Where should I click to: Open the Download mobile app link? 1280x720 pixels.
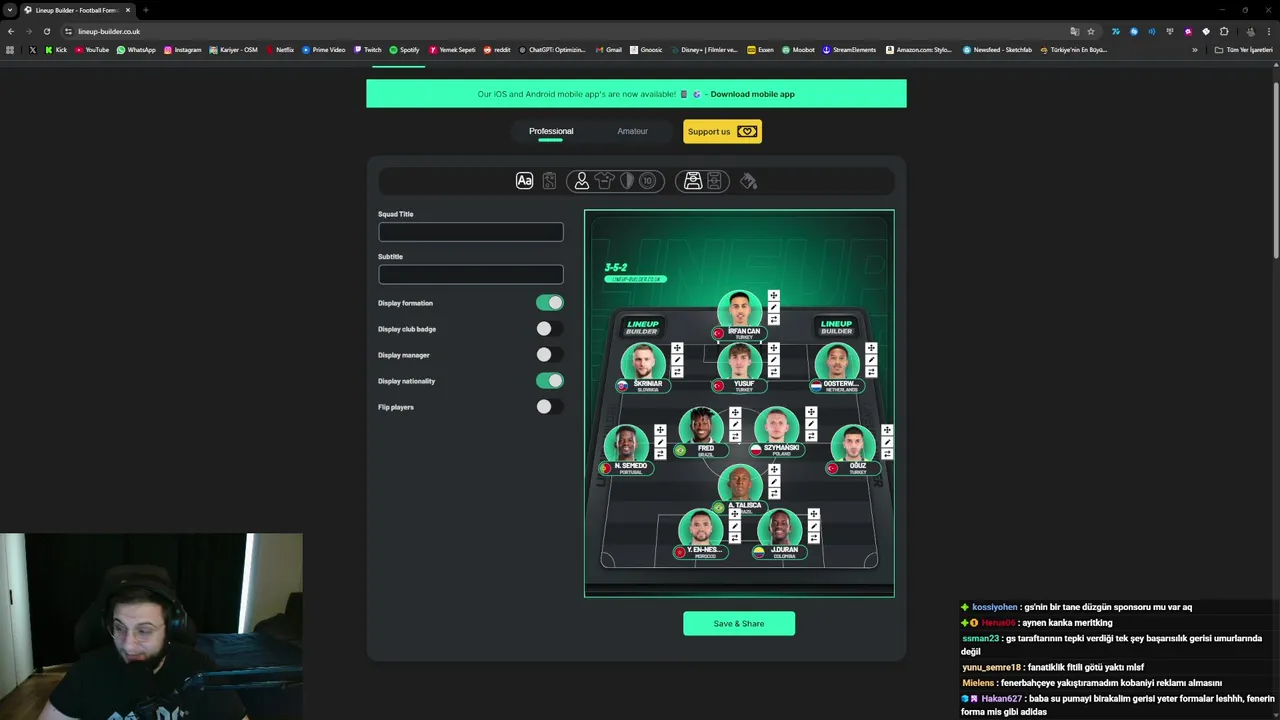pos(752,94)
